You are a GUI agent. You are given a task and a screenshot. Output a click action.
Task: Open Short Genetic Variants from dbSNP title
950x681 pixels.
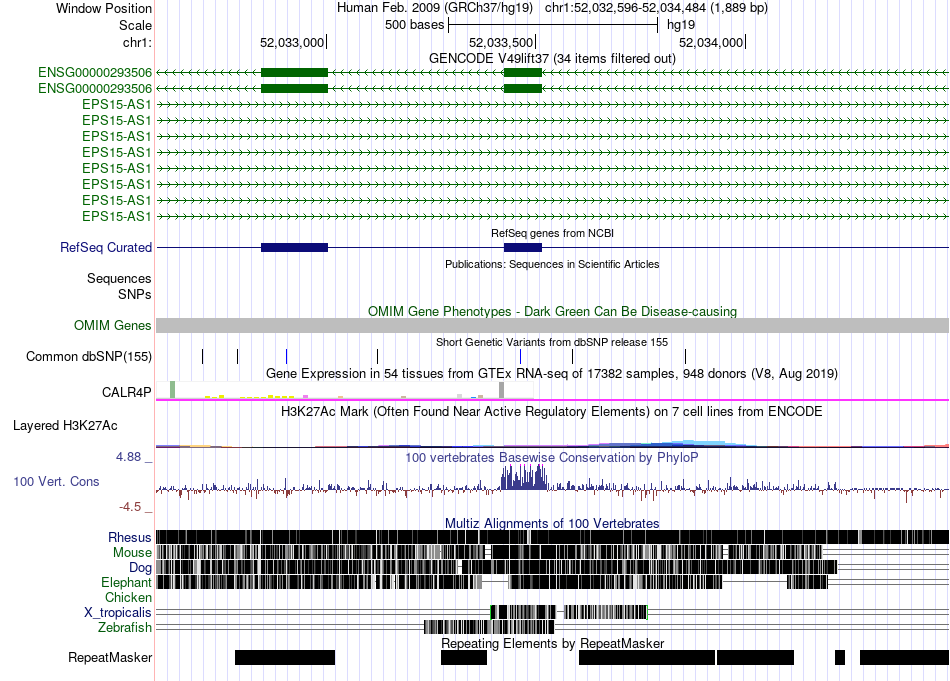[x=552, y=342]
